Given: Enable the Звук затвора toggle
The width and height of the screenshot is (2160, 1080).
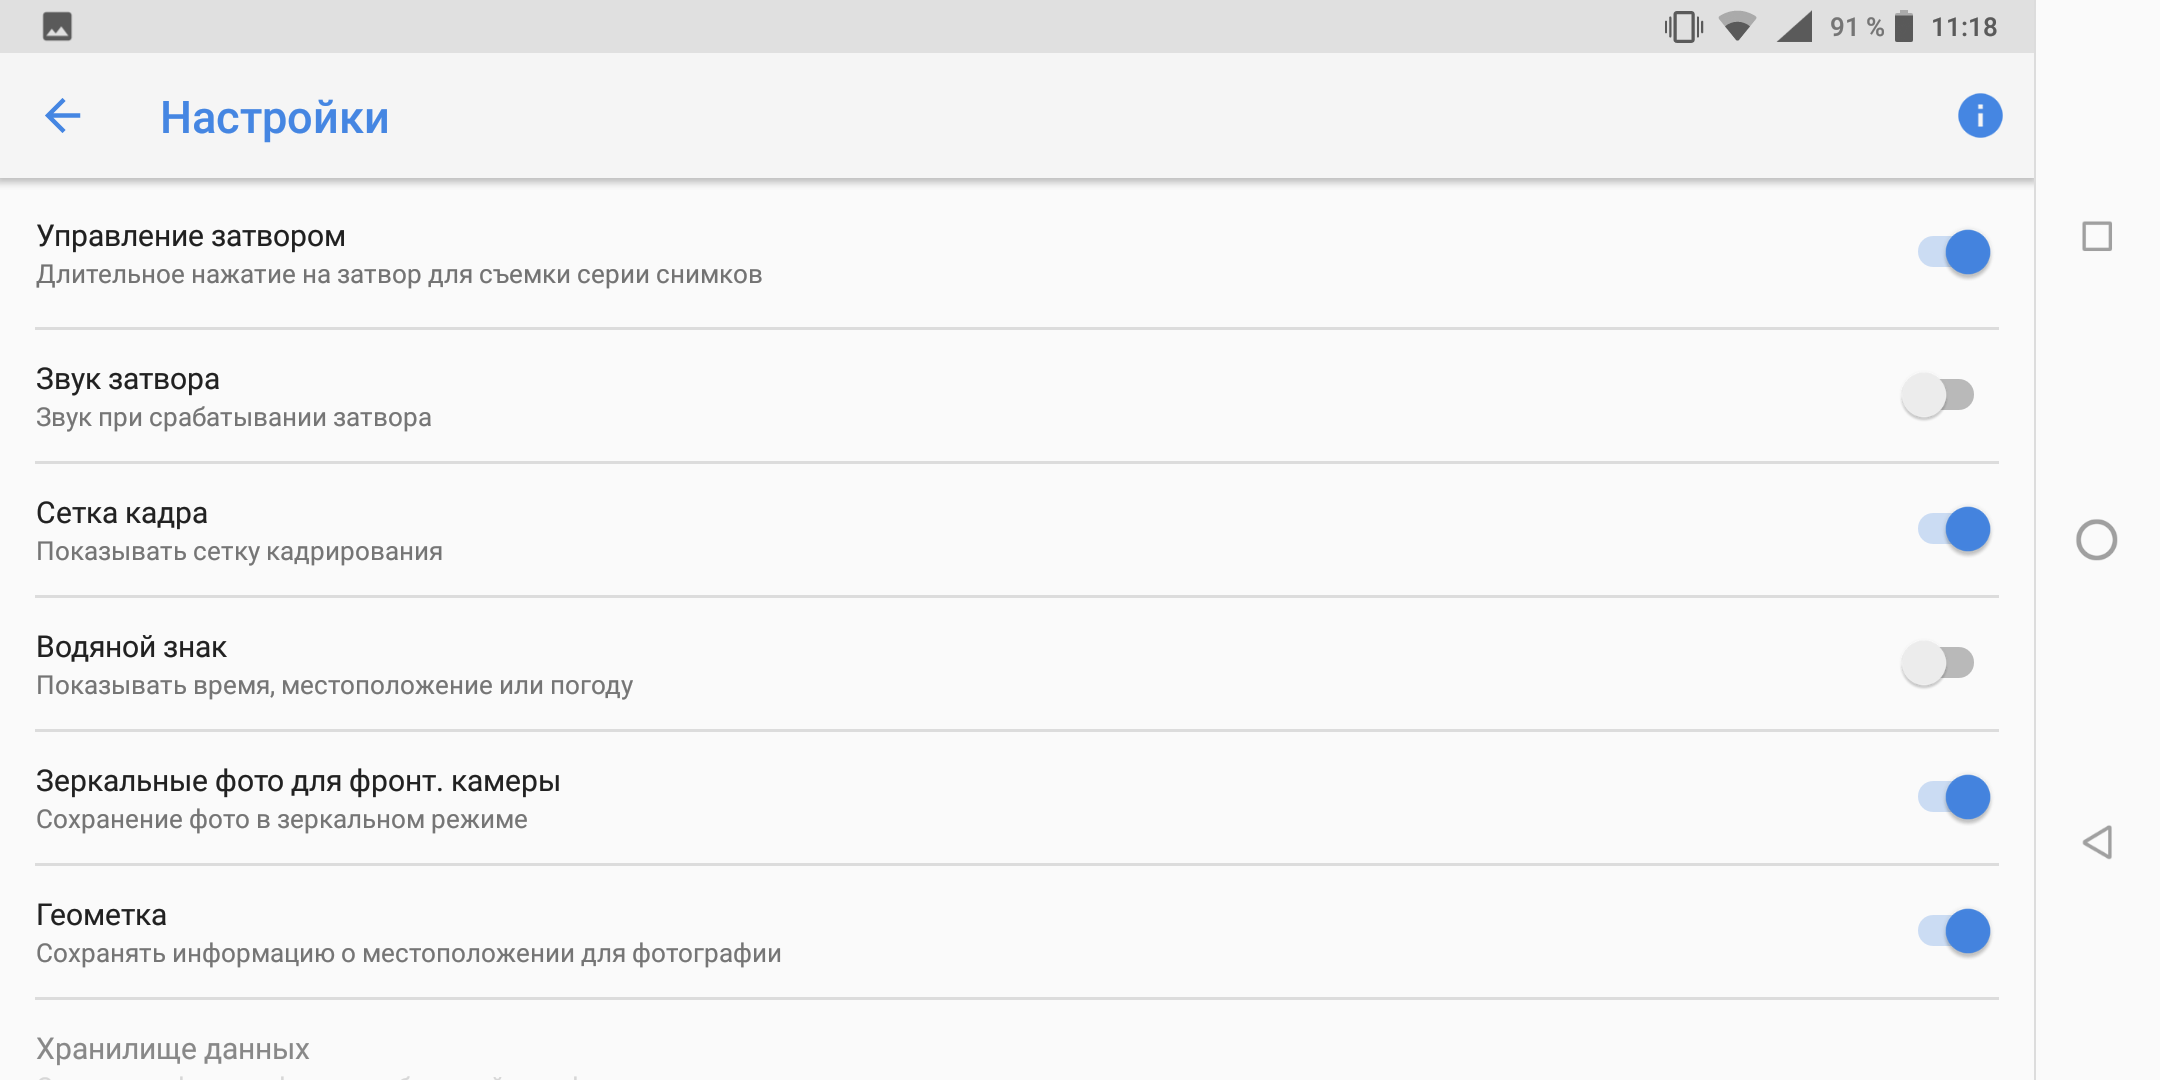Looking at the screenshot, I should 1937,395.
